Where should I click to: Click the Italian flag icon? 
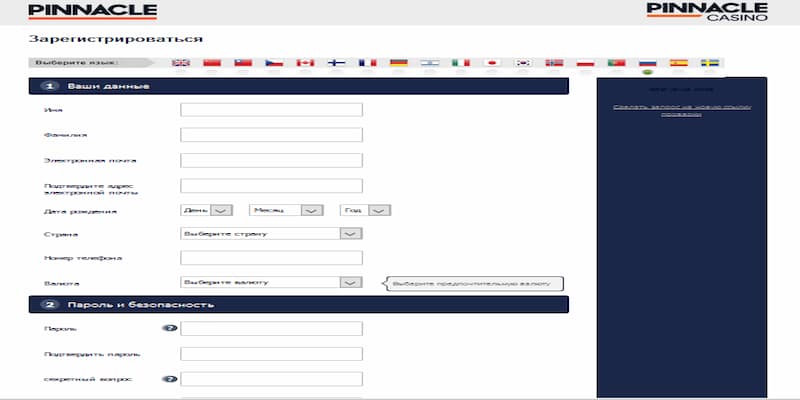460,63
